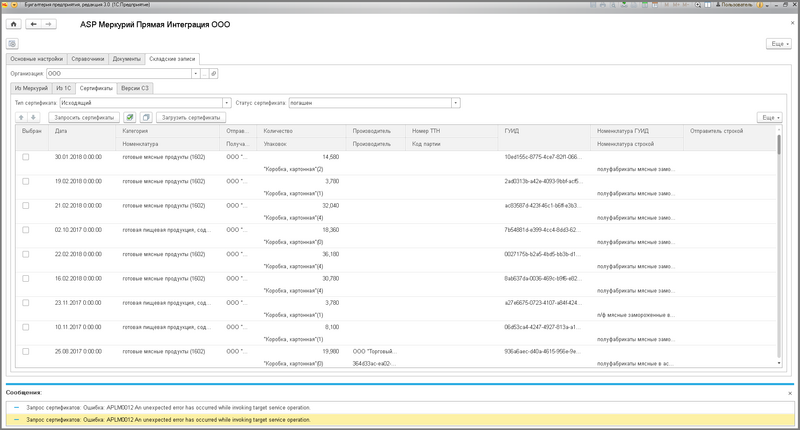
Task: Click the uncheck-all squares icon in toolbar
Action: 146,117
